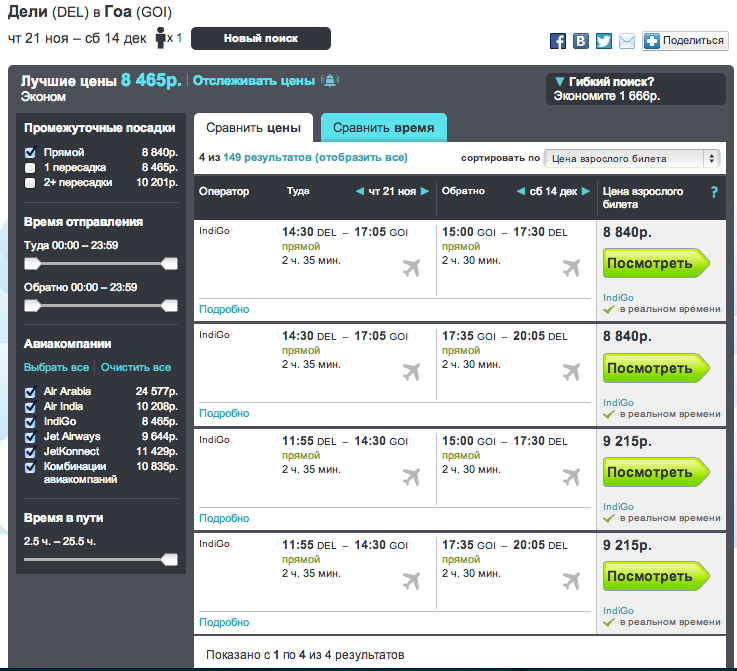737x671 pixels.
Task: Go to previous outbound date arrow
Action: click(x=360, y=191)
